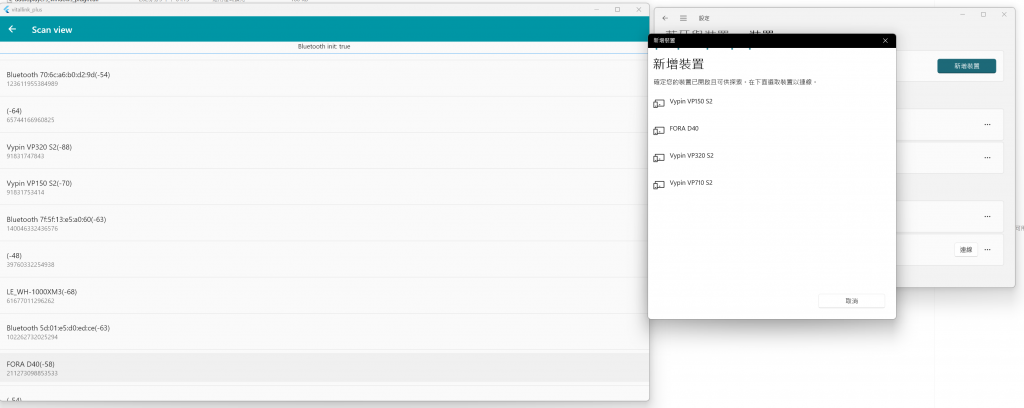
Task: Close the 新增裝置 dialog
Action: pos(885,40)
